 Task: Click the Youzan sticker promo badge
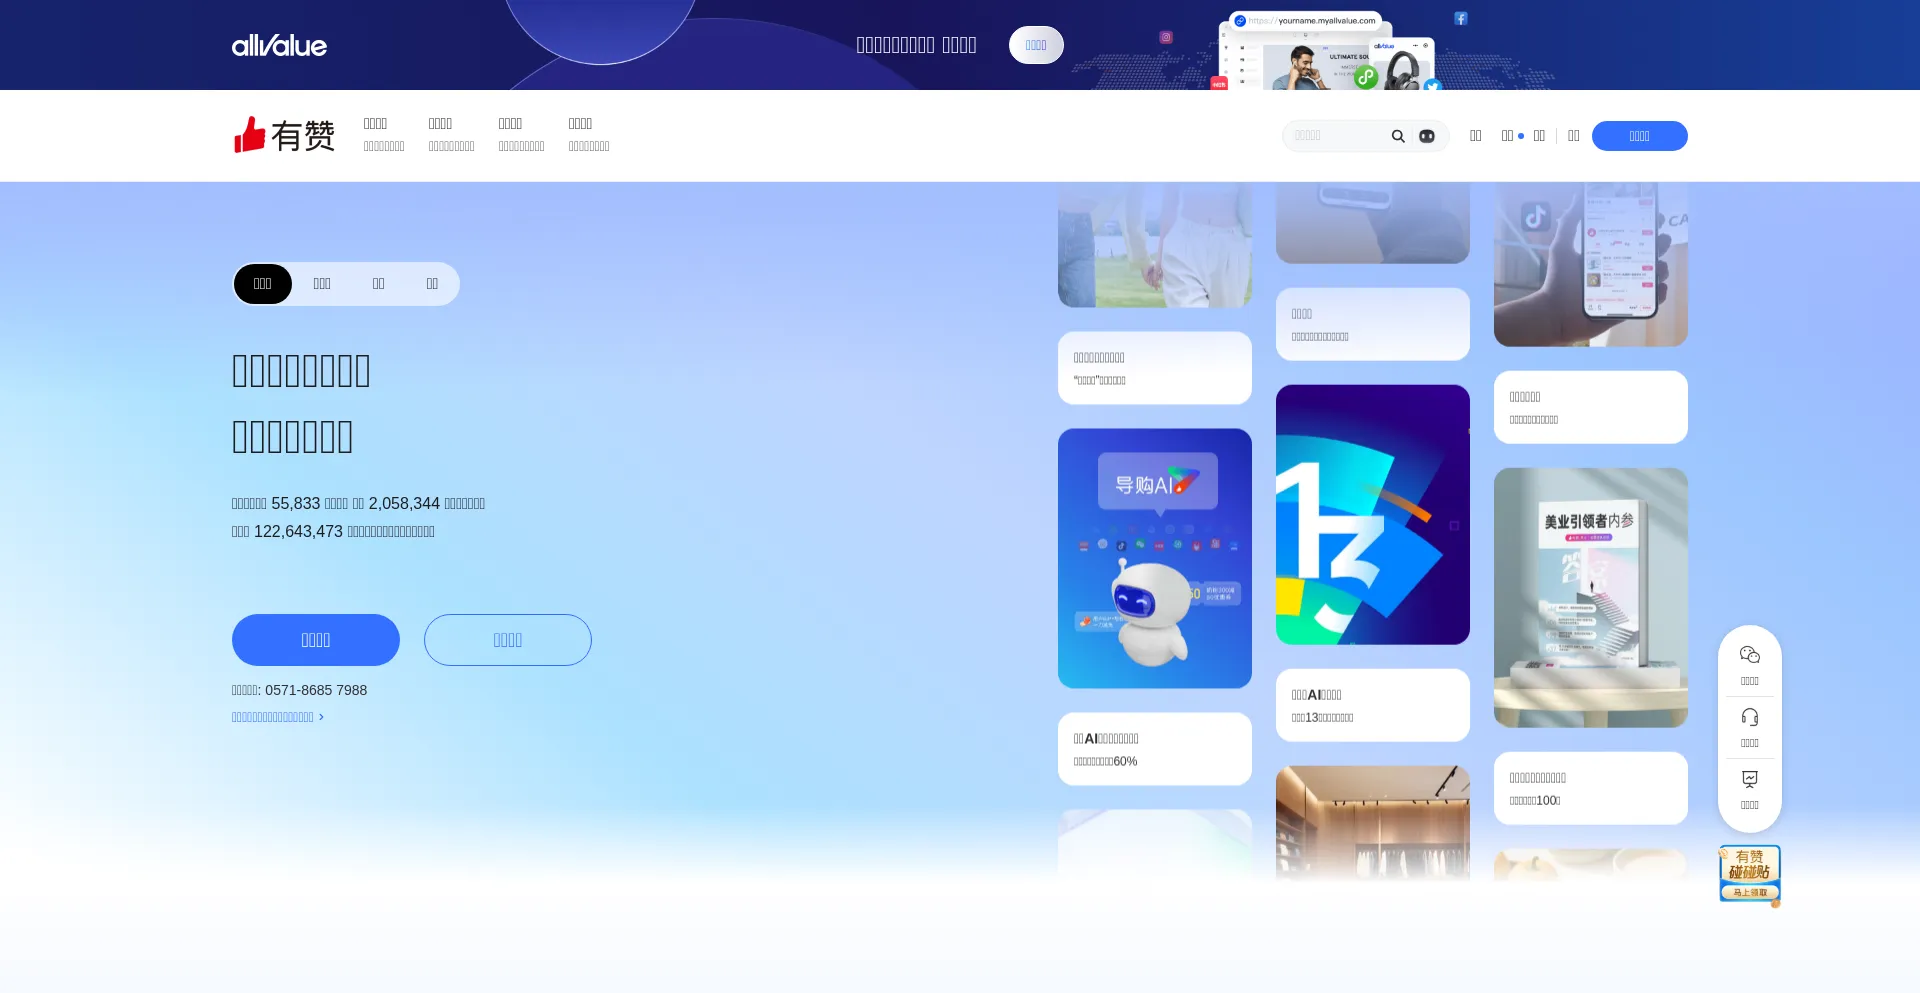[x=1749, y=874]
